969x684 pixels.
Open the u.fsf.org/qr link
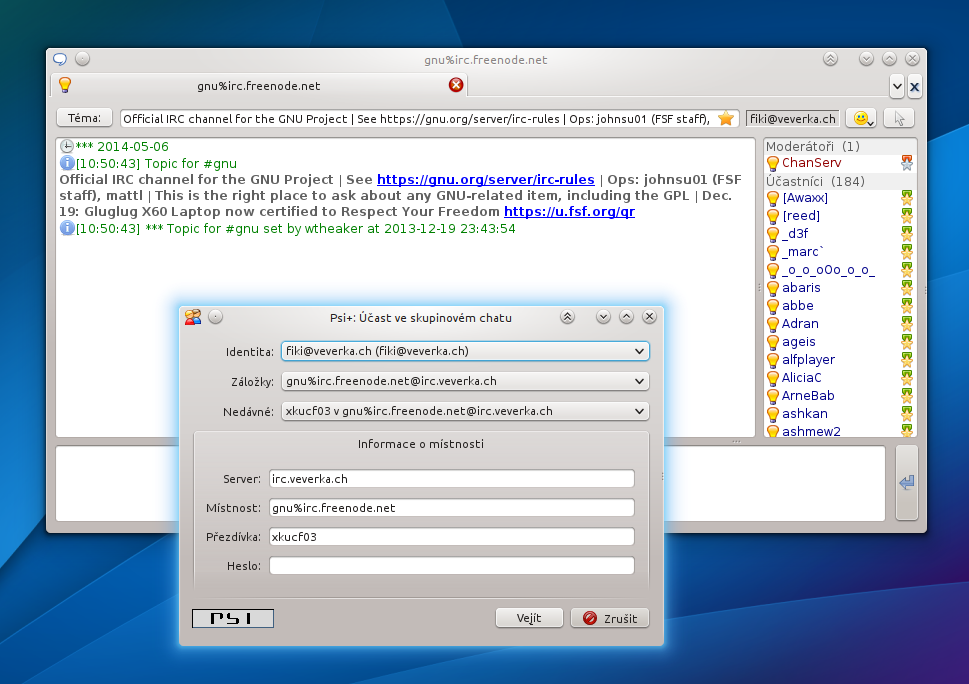[x=569, y=211]
